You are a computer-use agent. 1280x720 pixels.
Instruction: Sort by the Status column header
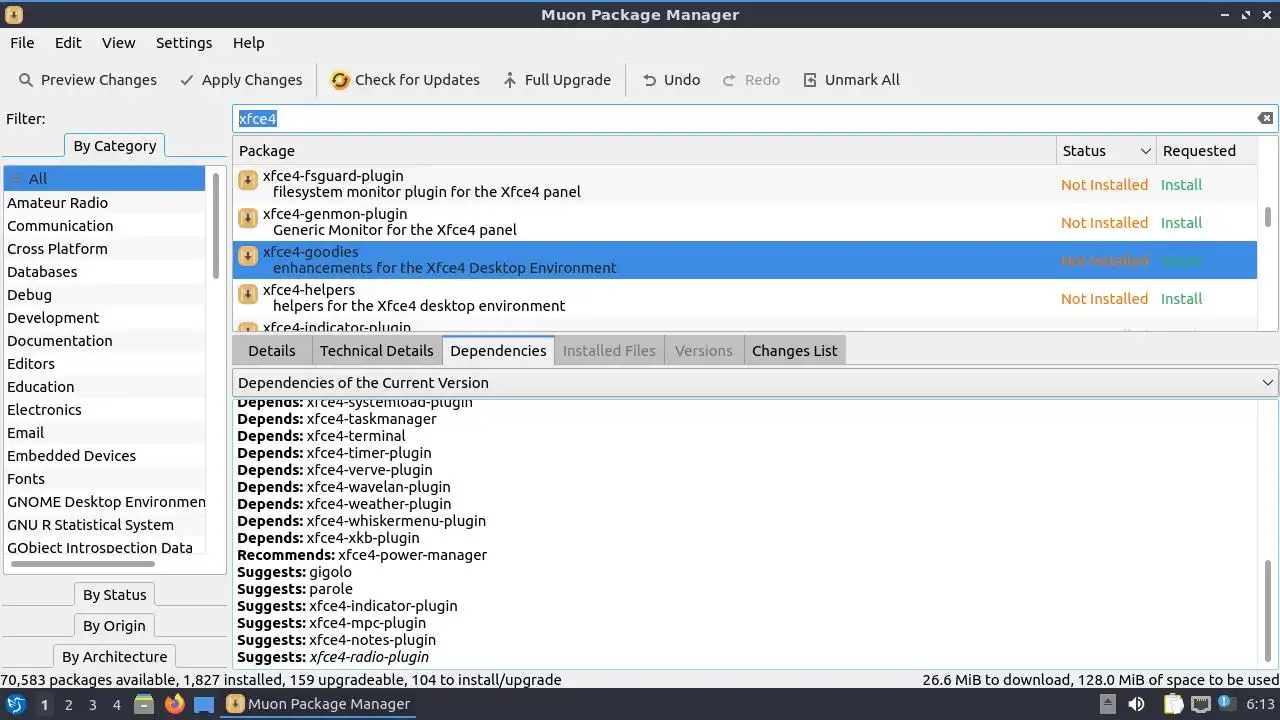[1106, 151]
